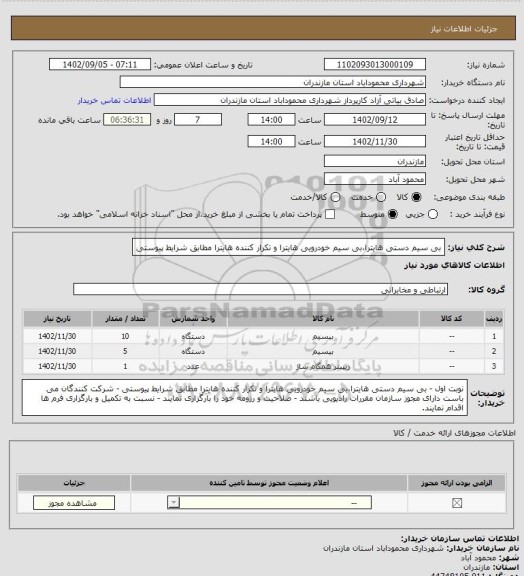This screenshot has width=524, height=576.
Task: Click the request creator name field
Action: [x=290, y=100]
